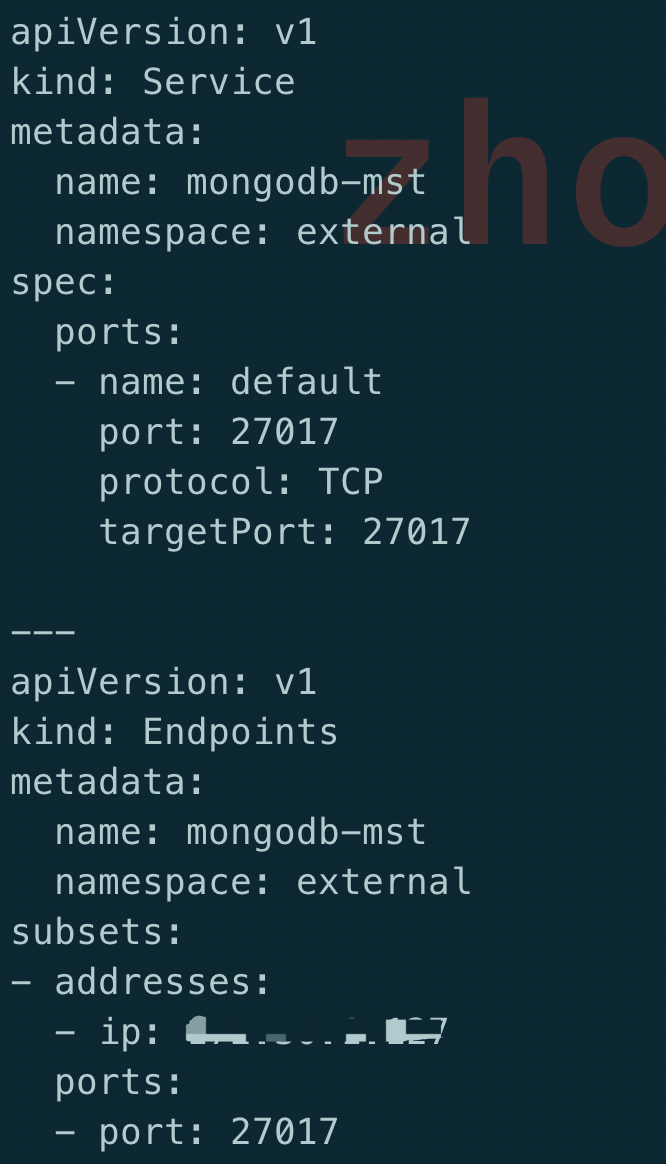Place cursor on 'port: 27017' under spec

pos(219,432)
